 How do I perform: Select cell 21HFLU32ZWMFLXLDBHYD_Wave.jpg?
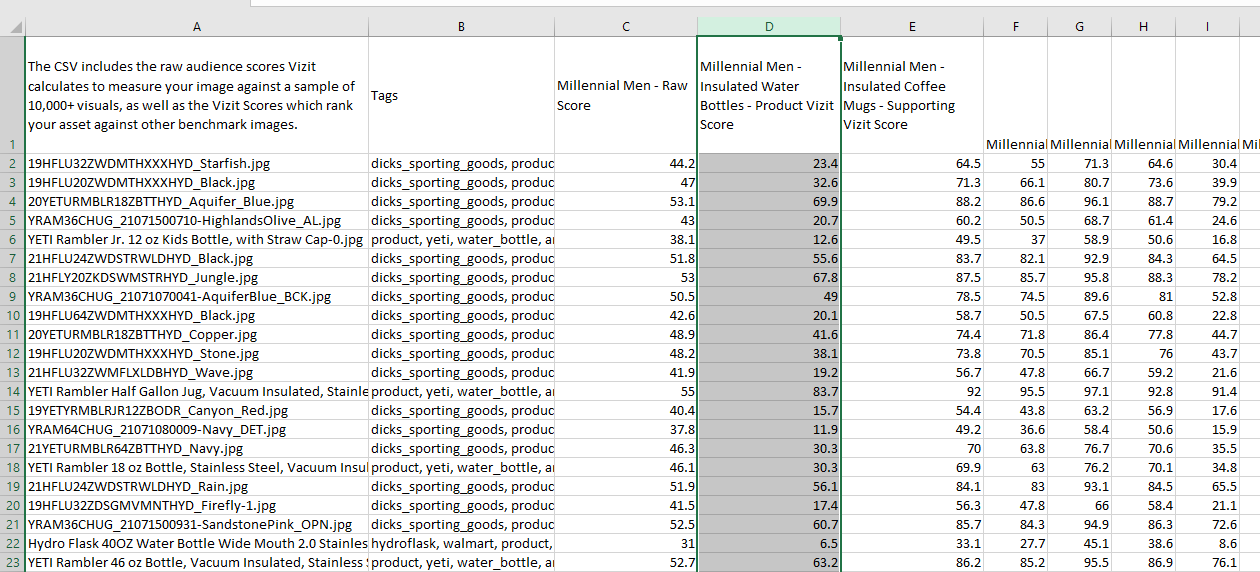pos(196,372)
